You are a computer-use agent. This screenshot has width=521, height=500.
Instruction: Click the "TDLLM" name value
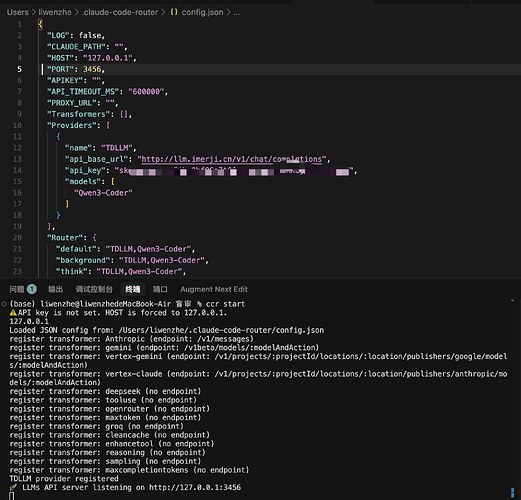[117, 148]
